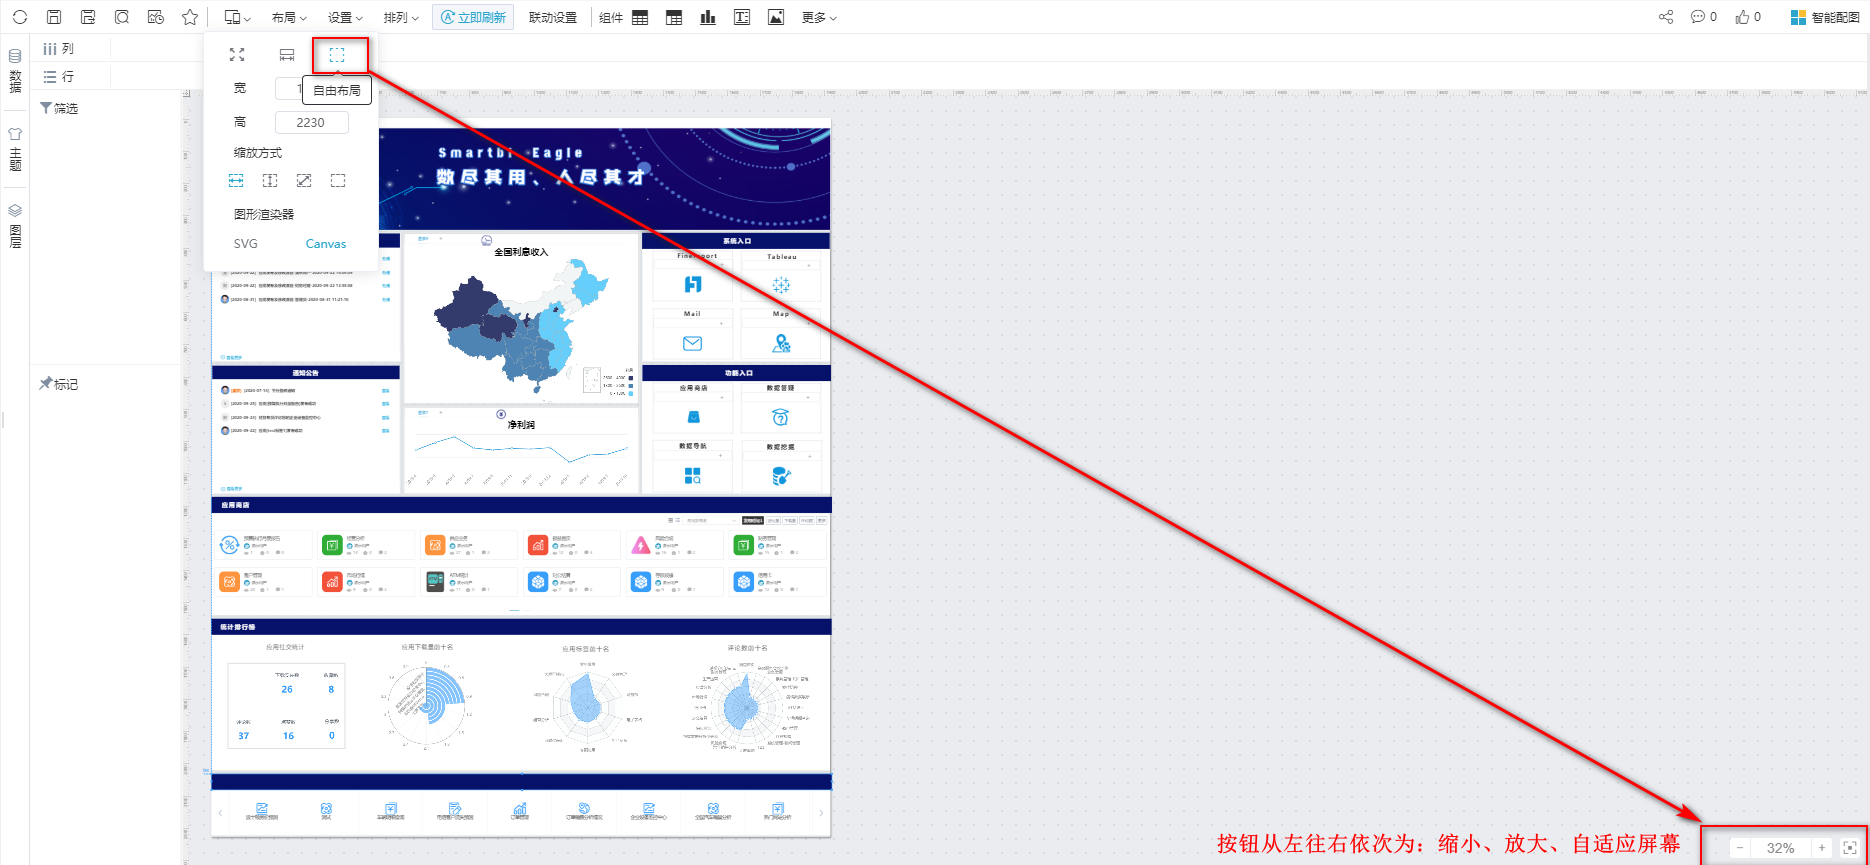Expand the 更多 components dropdown
Screen dimensions: 1870x865
click(819, 17)
